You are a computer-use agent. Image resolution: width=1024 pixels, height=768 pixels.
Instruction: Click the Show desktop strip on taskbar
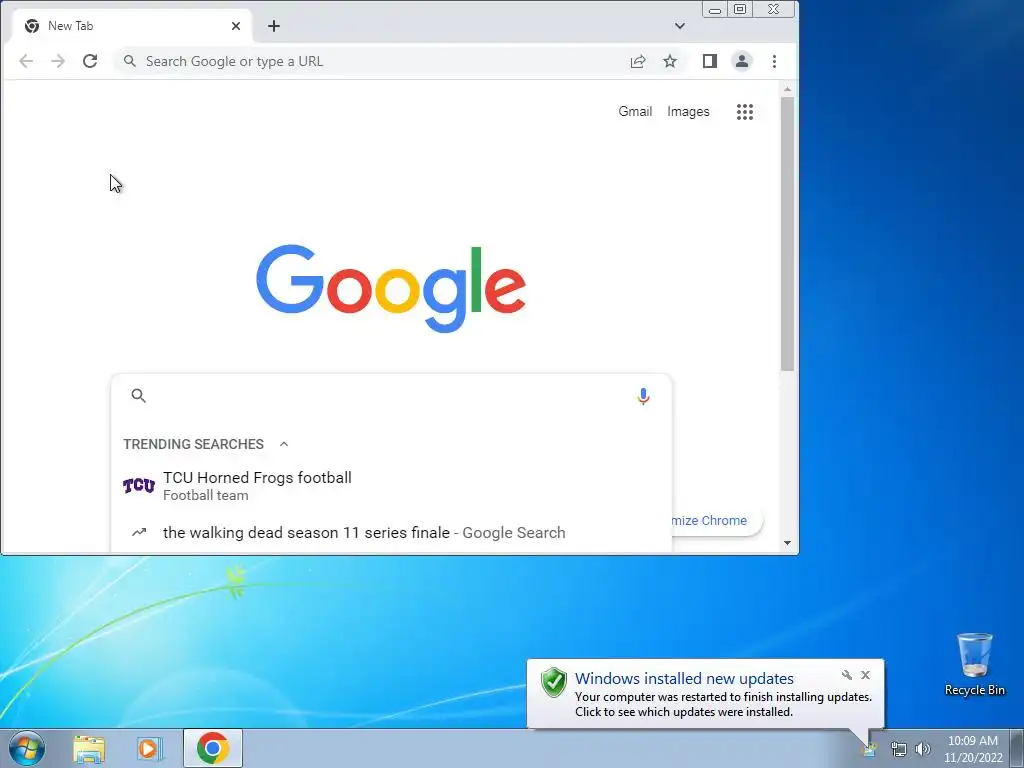(1017, 748)
